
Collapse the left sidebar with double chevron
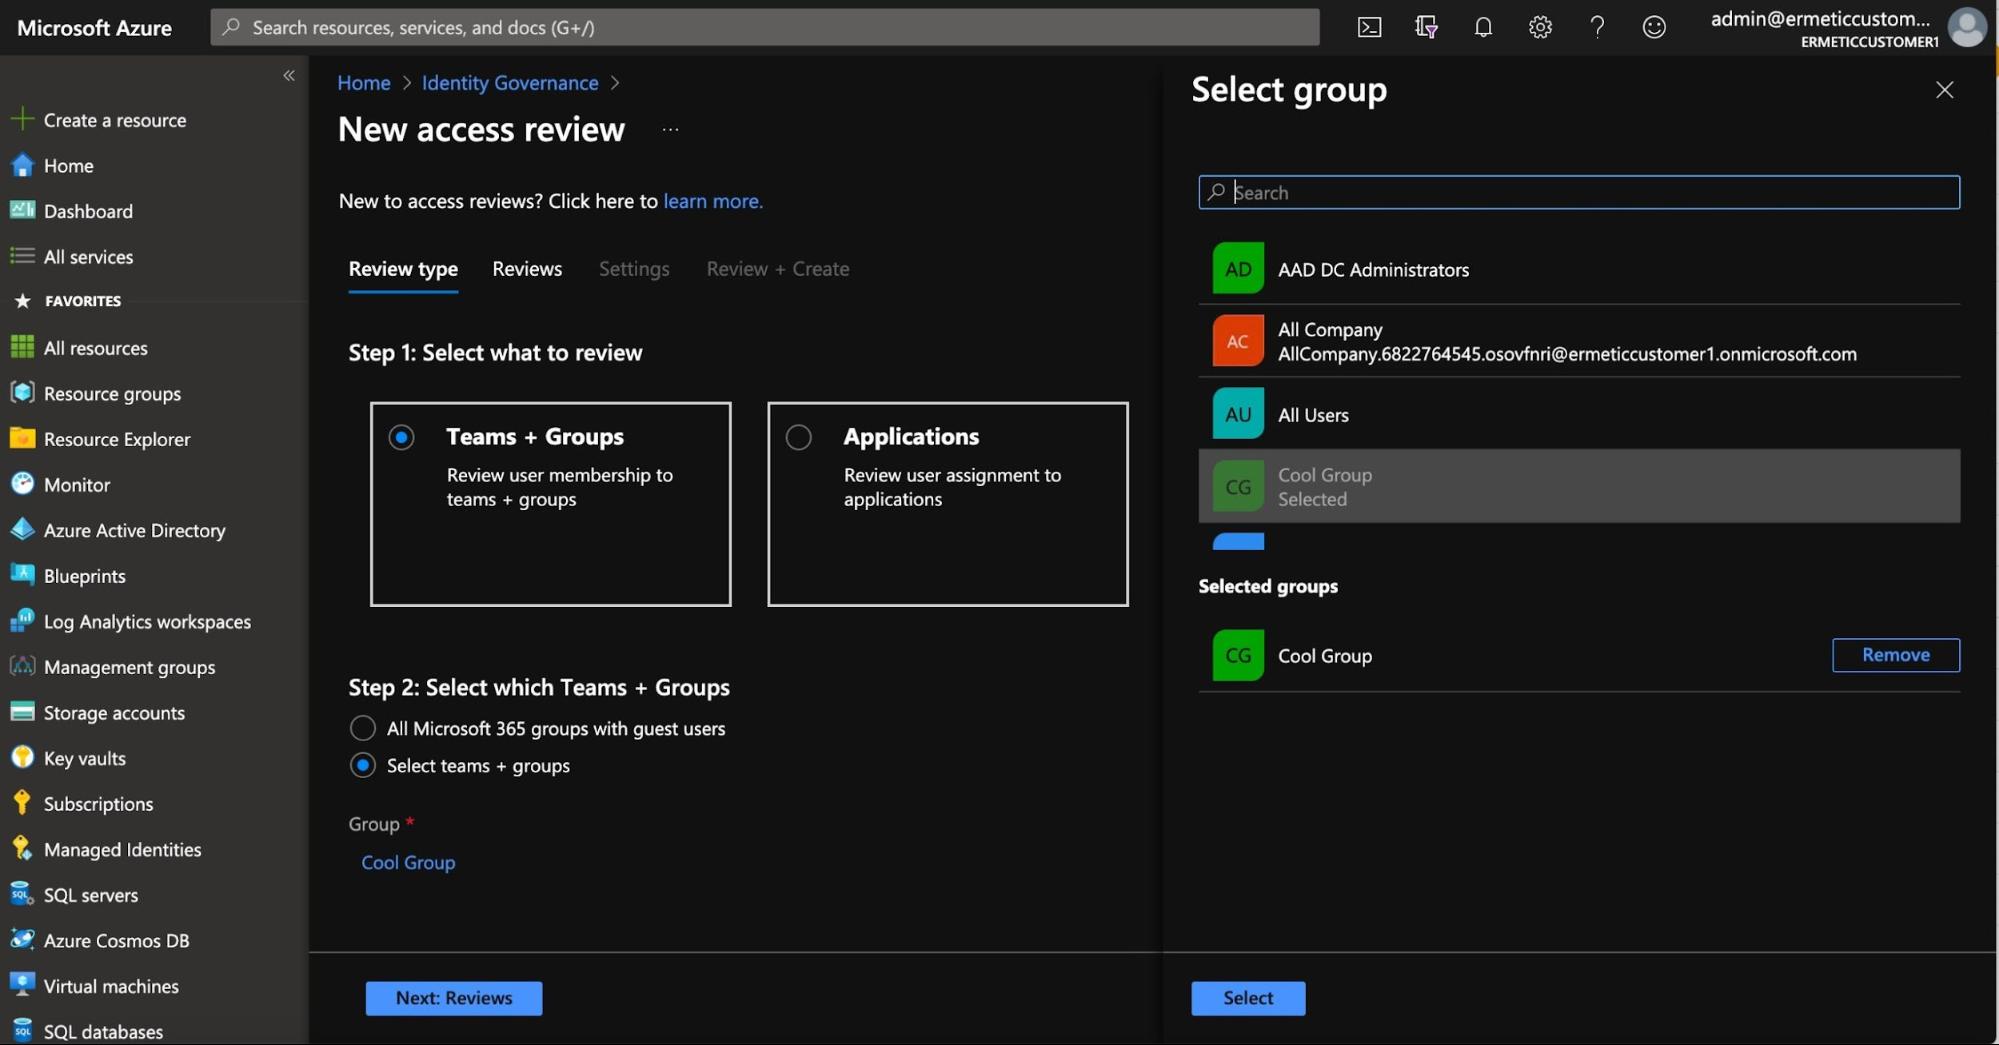289,75
